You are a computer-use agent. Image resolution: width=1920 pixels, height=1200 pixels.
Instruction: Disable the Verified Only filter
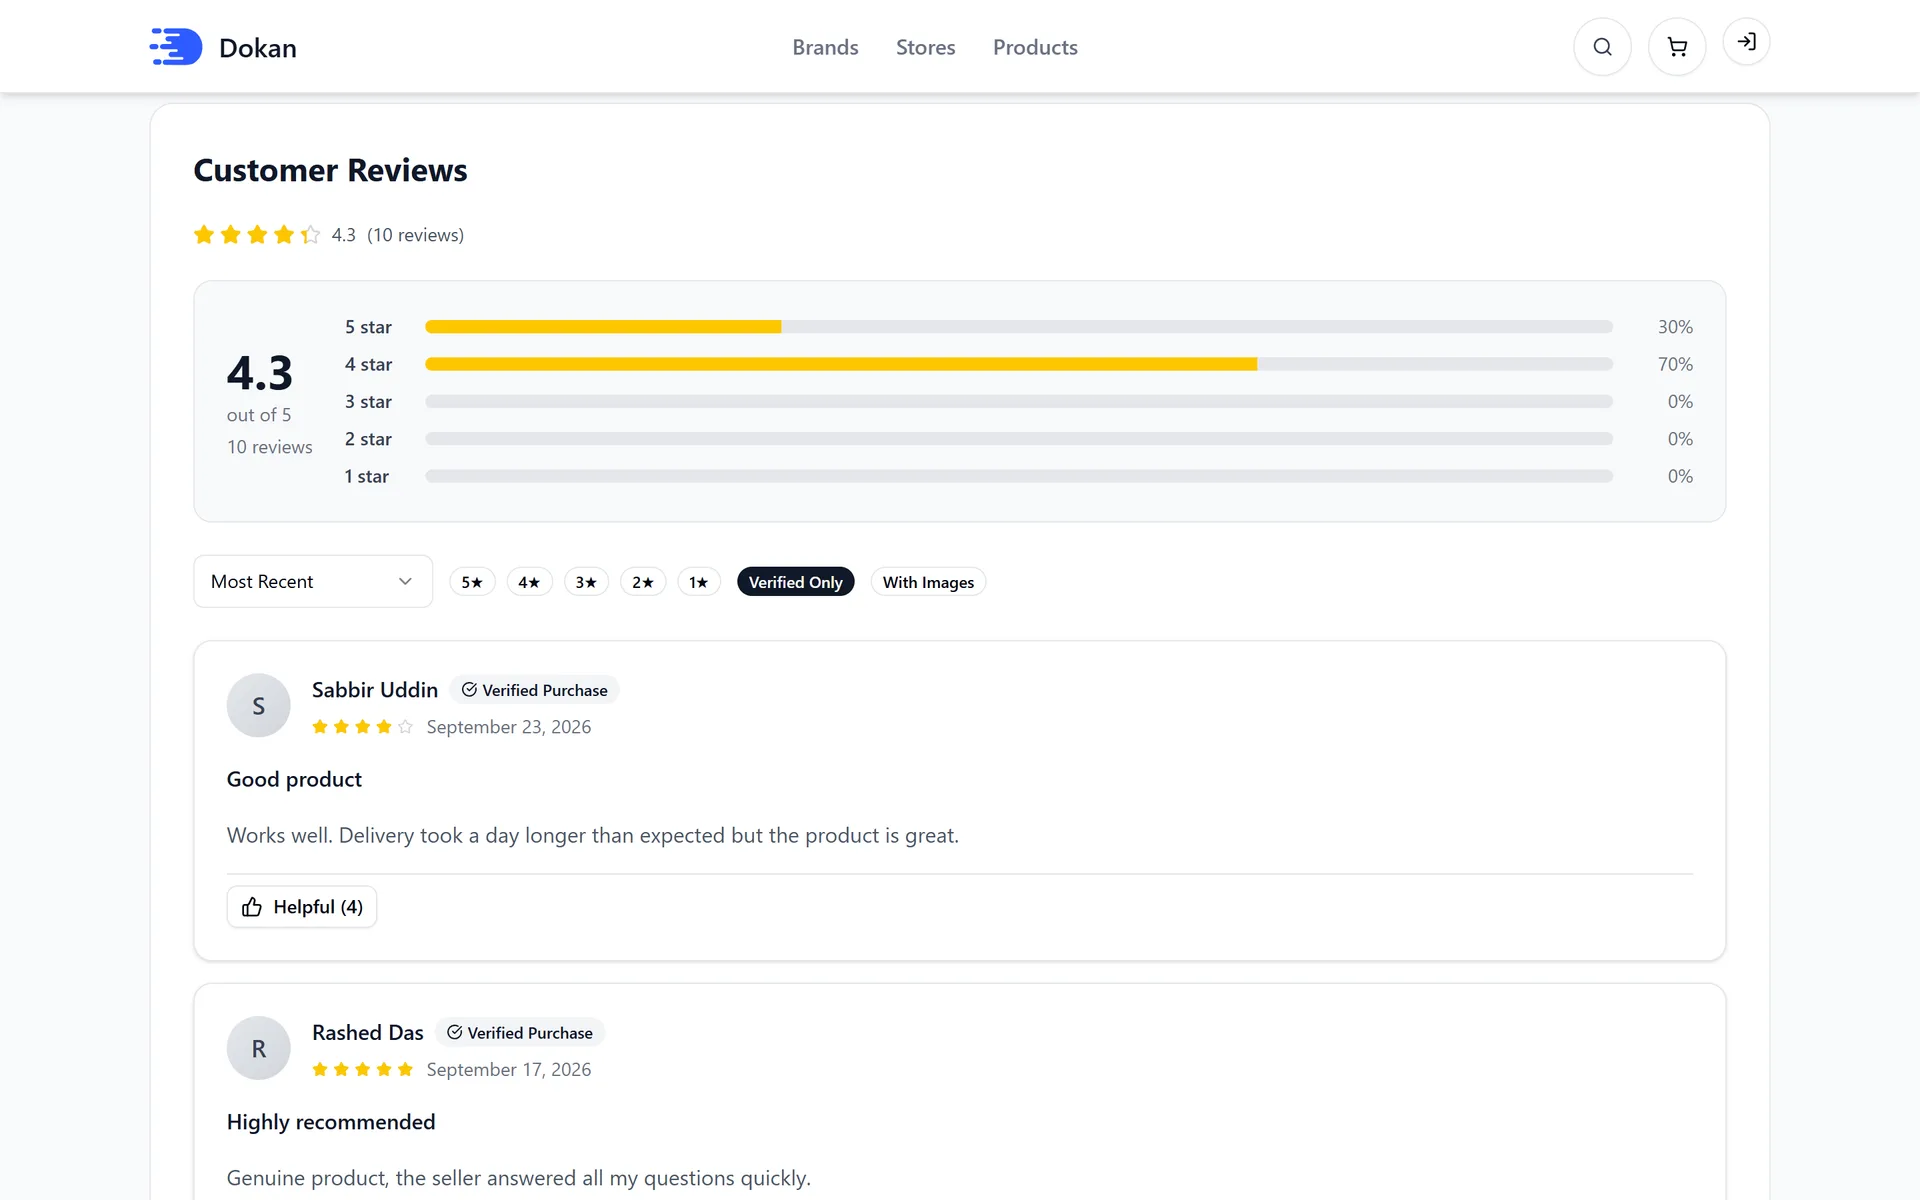pyautogui.click(x=796, y=582)
